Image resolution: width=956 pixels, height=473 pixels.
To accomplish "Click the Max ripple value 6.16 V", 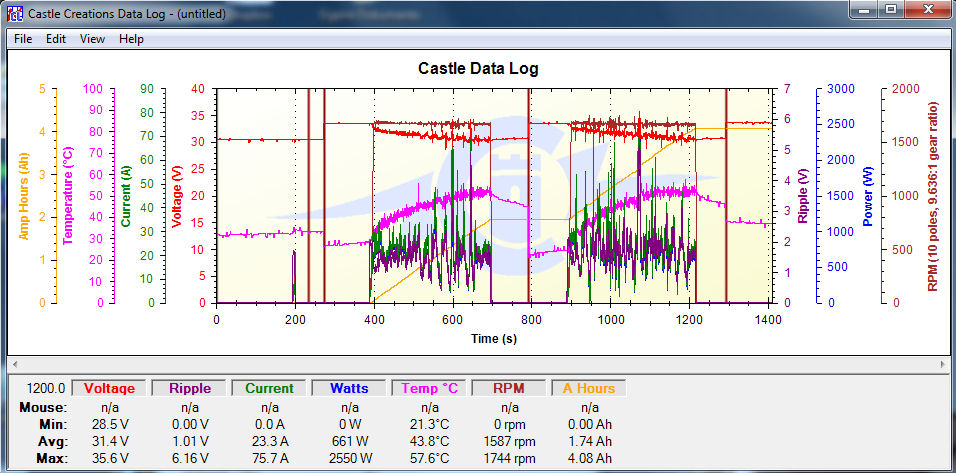I will (190, 458).
